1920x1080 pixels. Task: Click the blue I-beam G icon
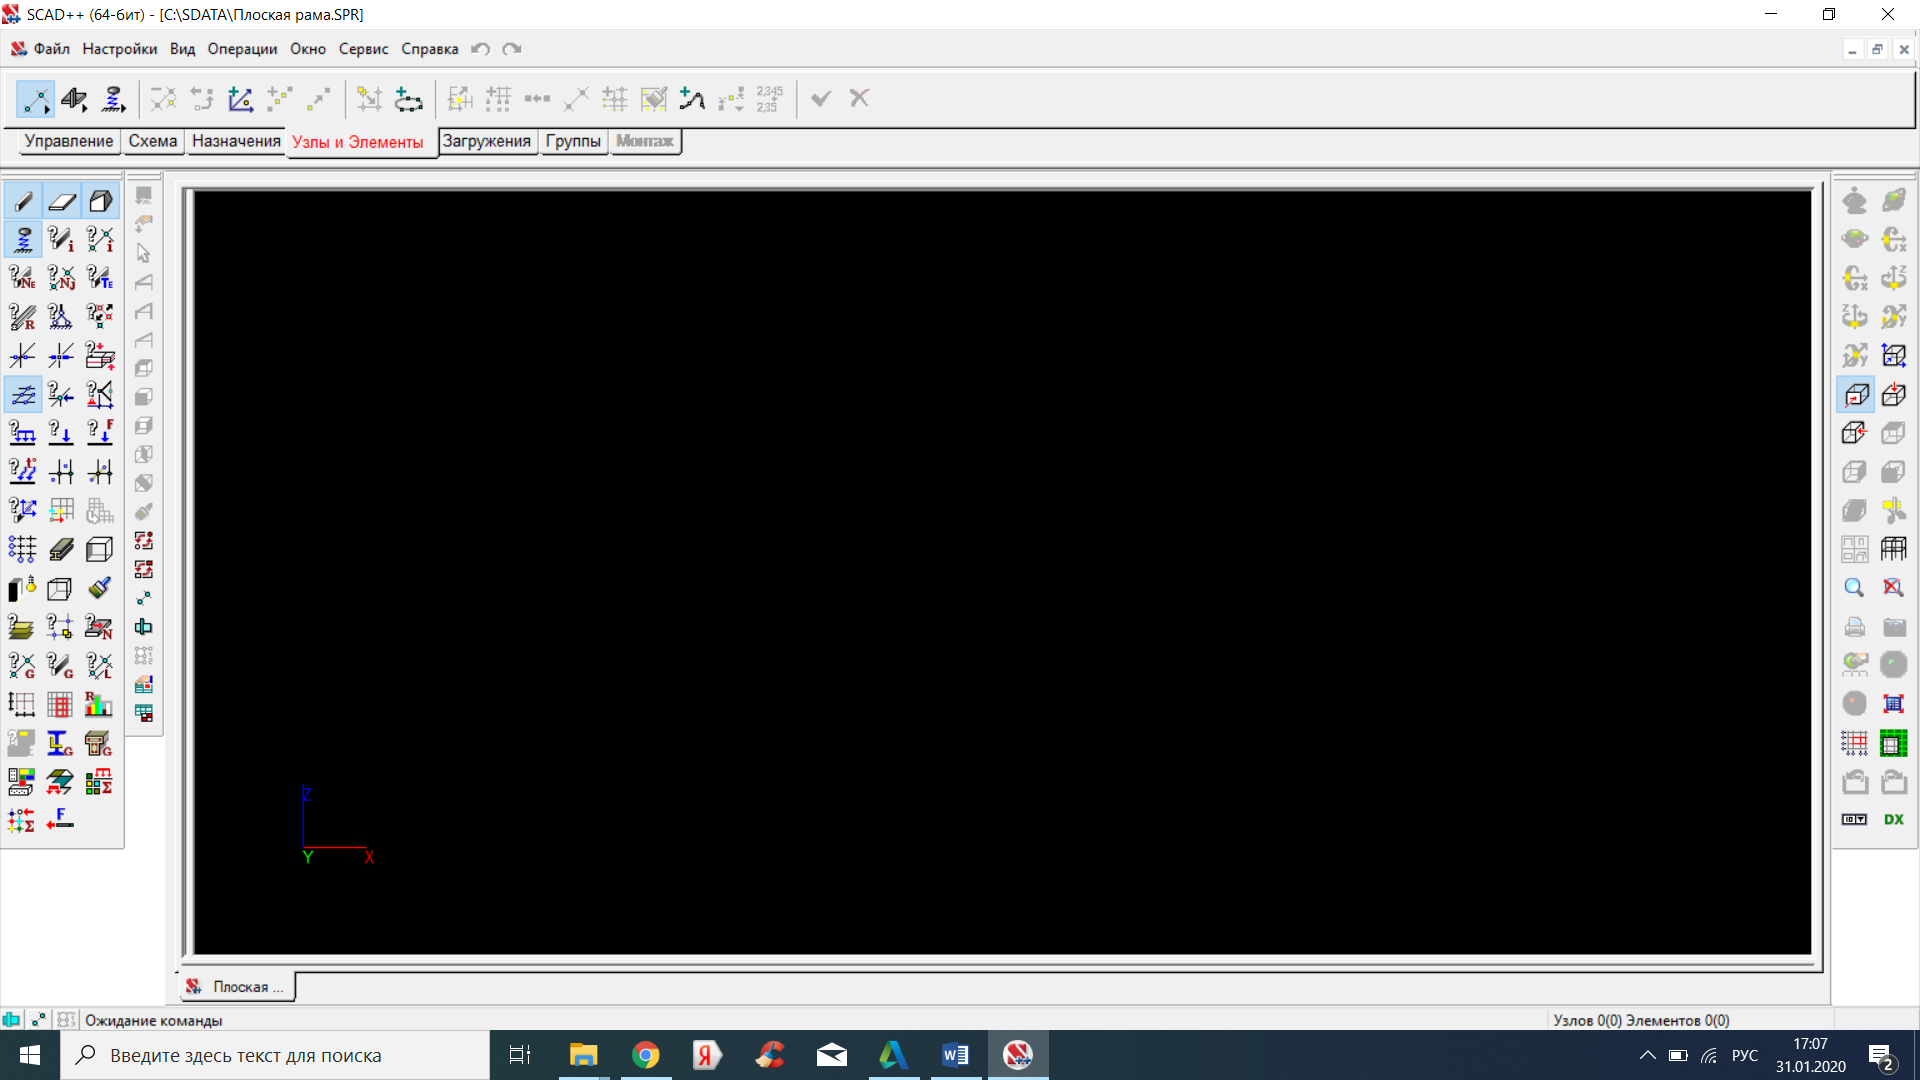(x=62, y=743)
